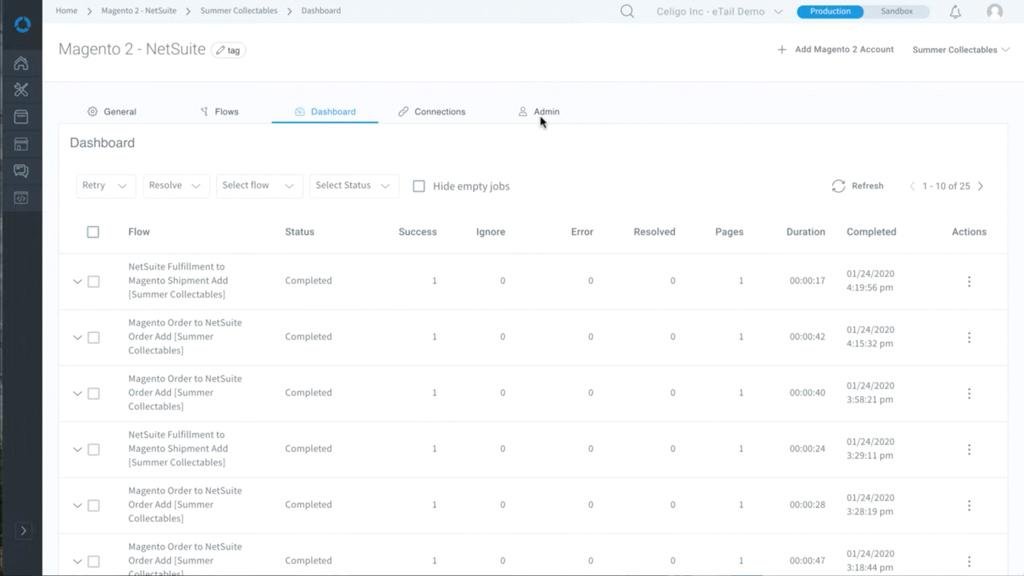Click the pencil tag edit icon

coord(221,50)
